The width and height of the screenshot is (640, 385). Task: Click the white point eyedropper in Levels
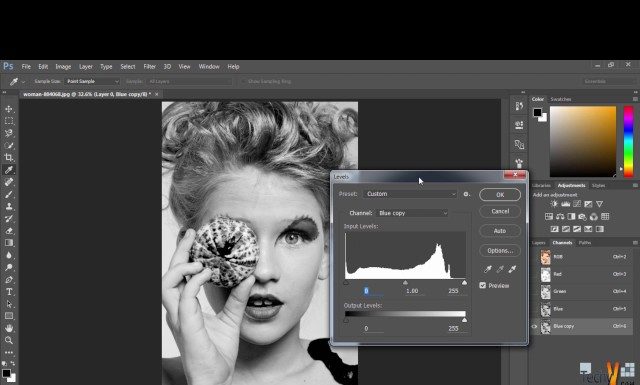tap(512, 269)
